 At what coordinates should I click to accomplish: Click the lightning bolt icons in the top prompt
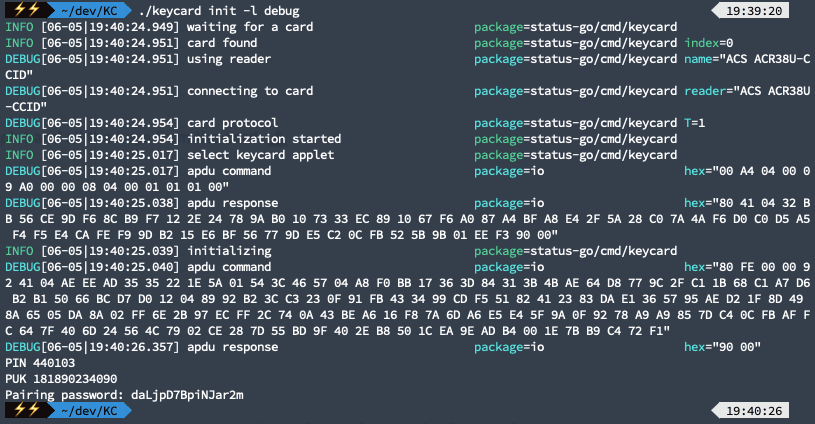(x=24, y=10)
